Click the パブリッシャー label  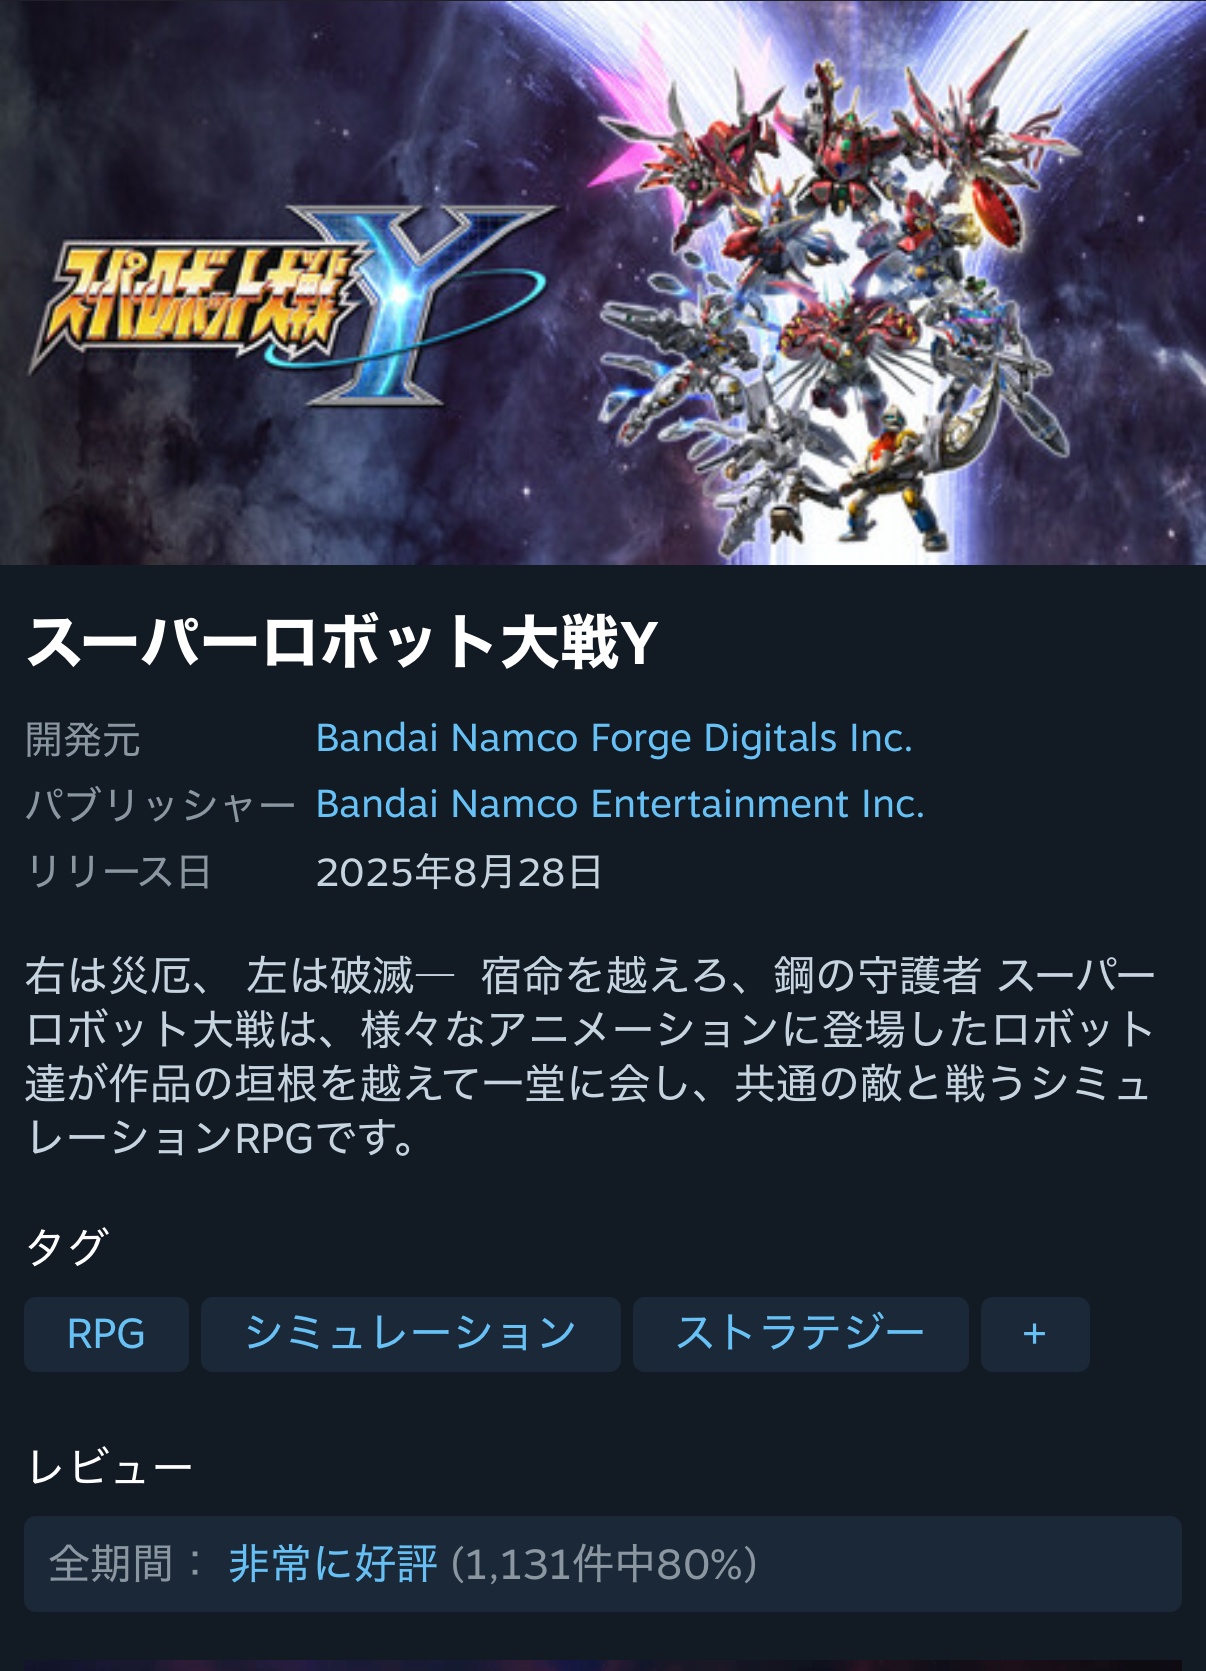tap(160, 805)
